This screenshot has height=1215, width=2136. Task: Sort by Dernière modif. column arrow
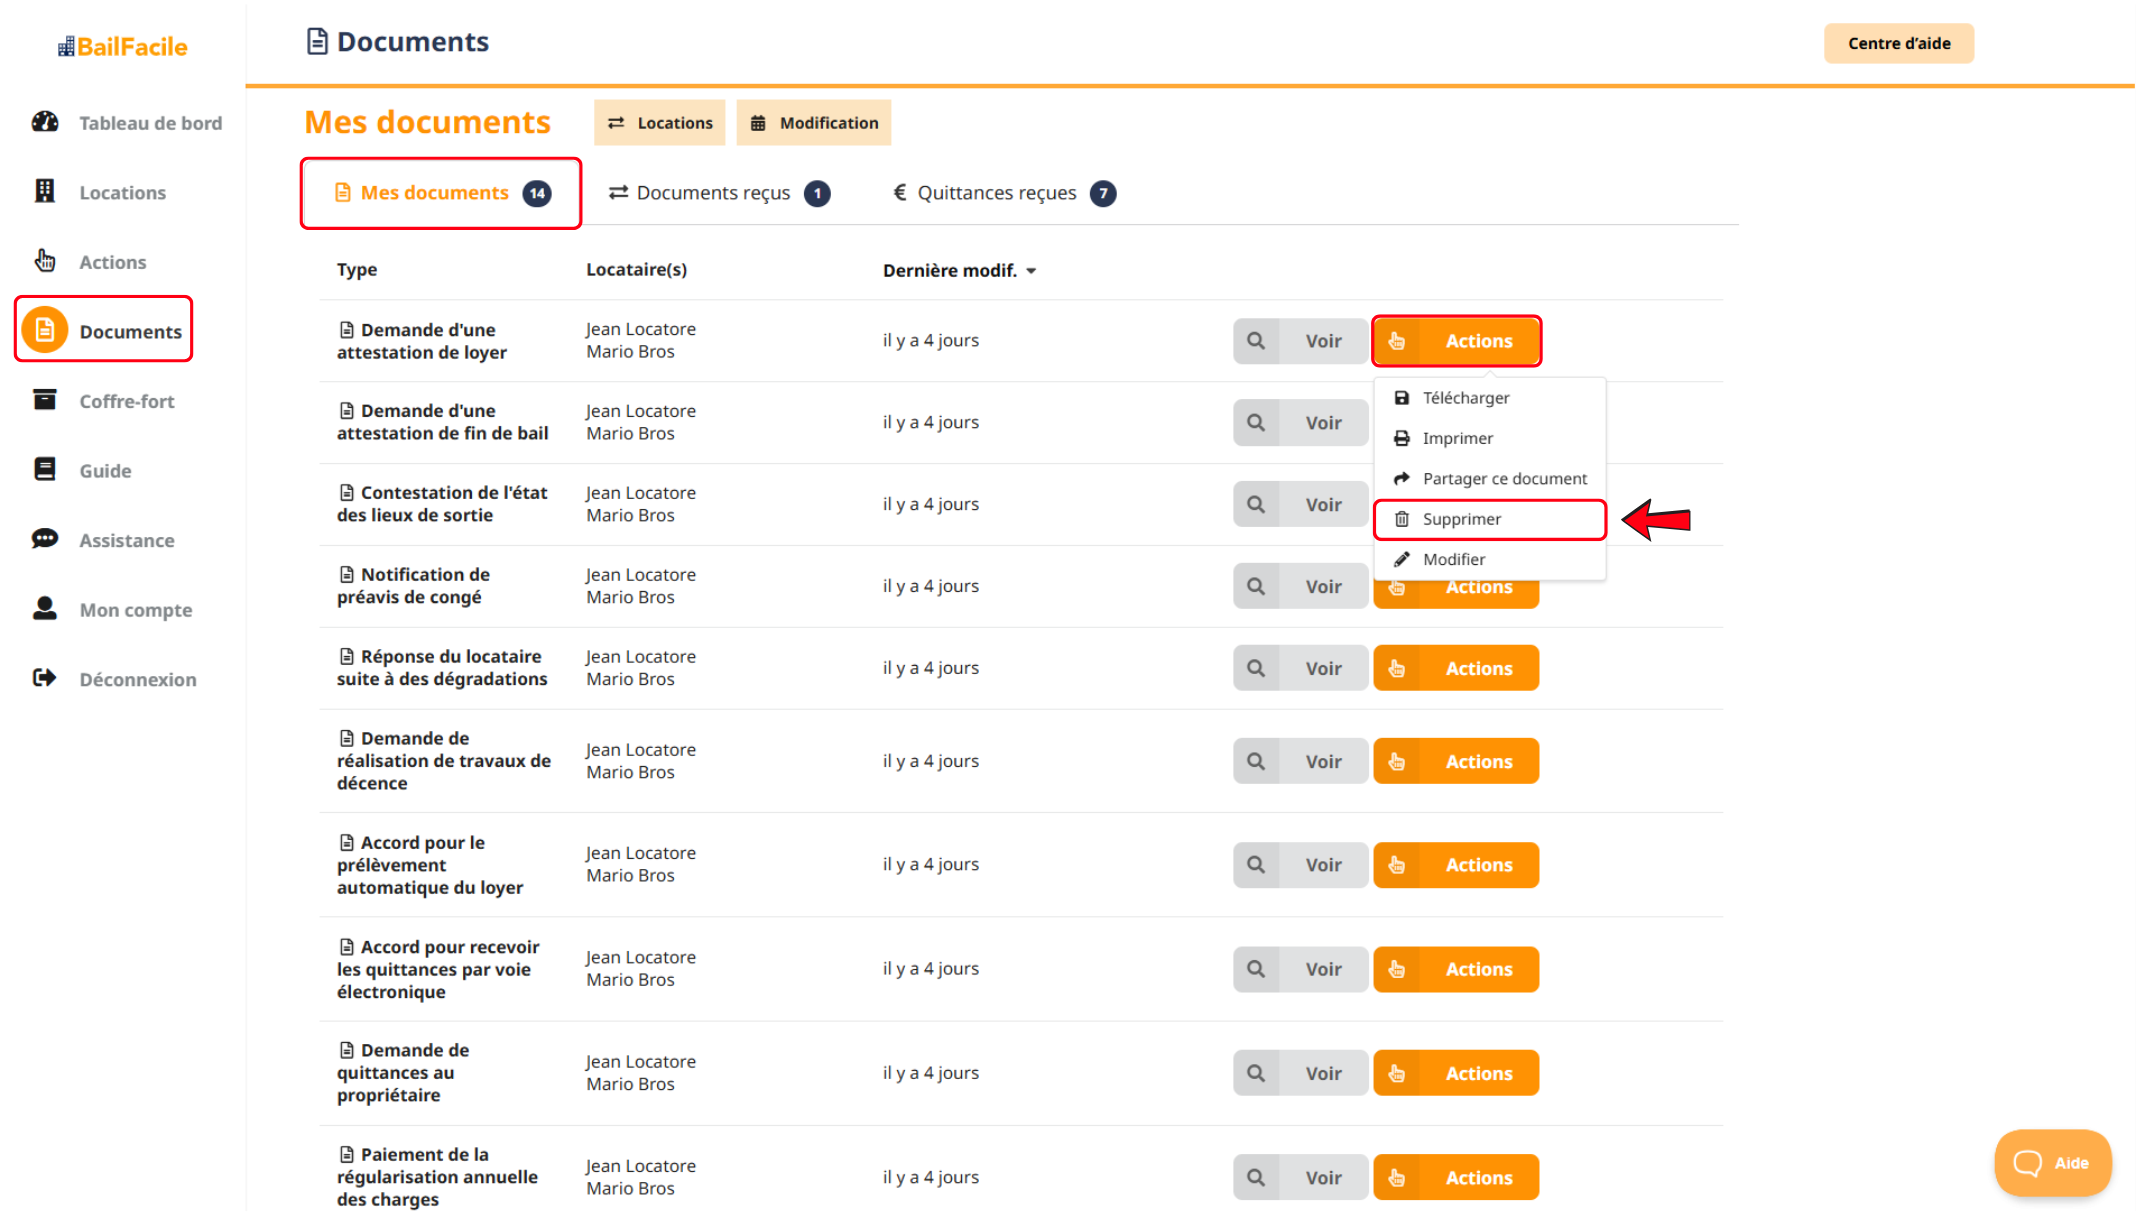coord(1031,271)
